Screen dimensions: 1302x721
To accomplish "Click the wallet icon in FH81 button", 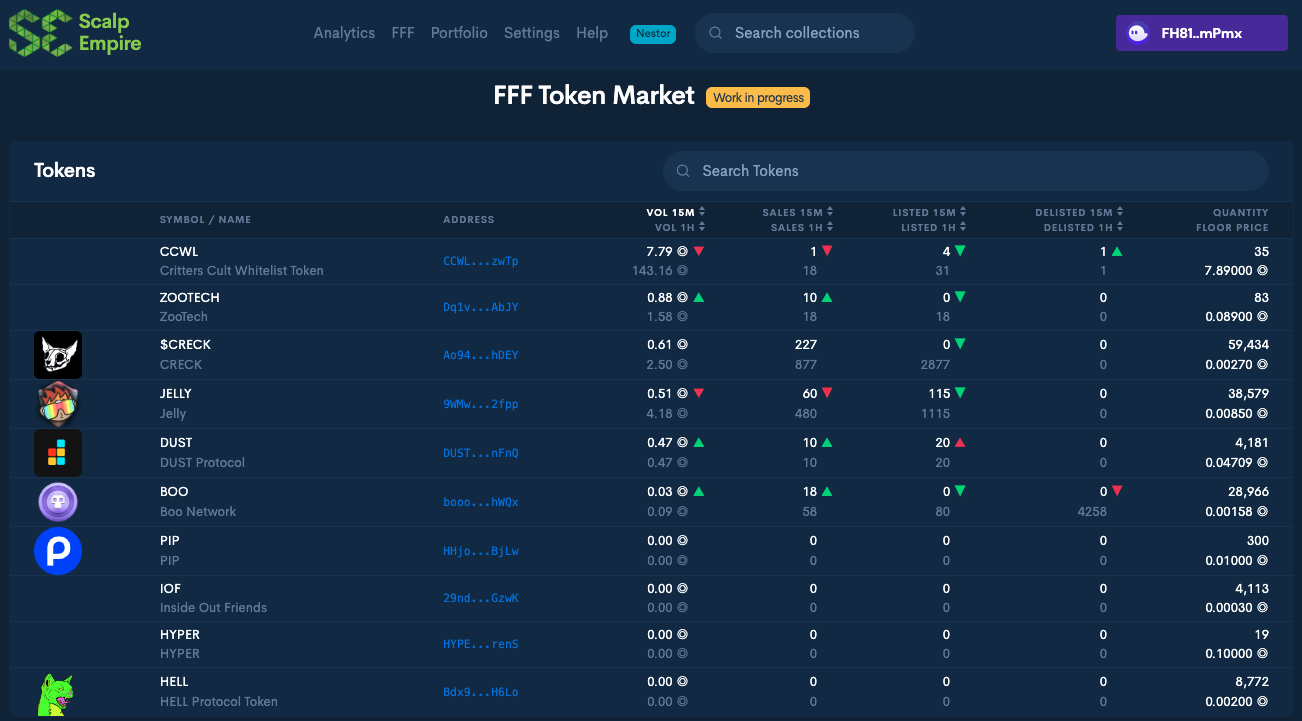I will tap(1138, 33).
